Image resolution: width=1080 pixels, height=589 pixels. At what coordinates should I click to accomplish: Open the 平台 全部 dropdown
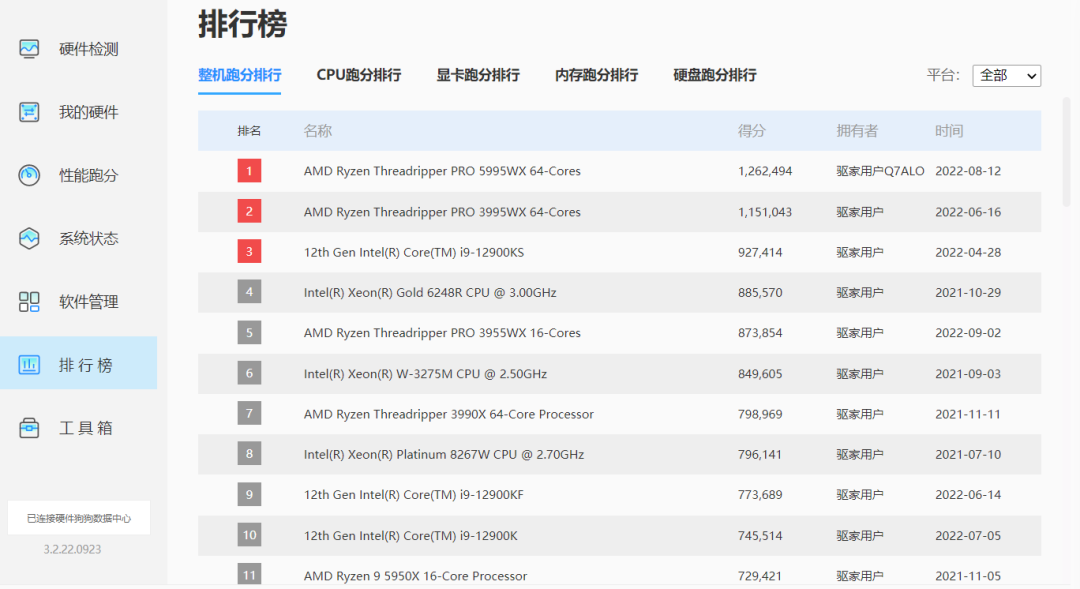(1006, 76)
